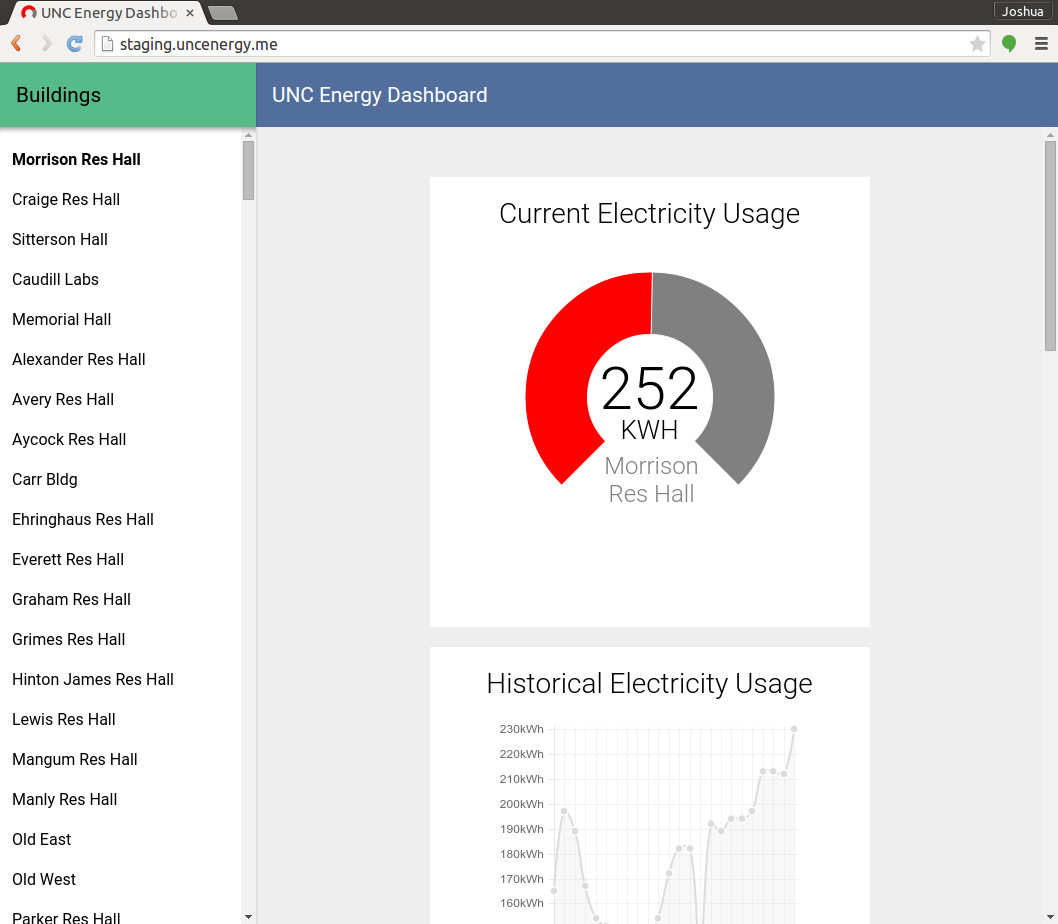The image size is (1058, 924).
Task: Click red segment of usage gauge
Action: 563,364
